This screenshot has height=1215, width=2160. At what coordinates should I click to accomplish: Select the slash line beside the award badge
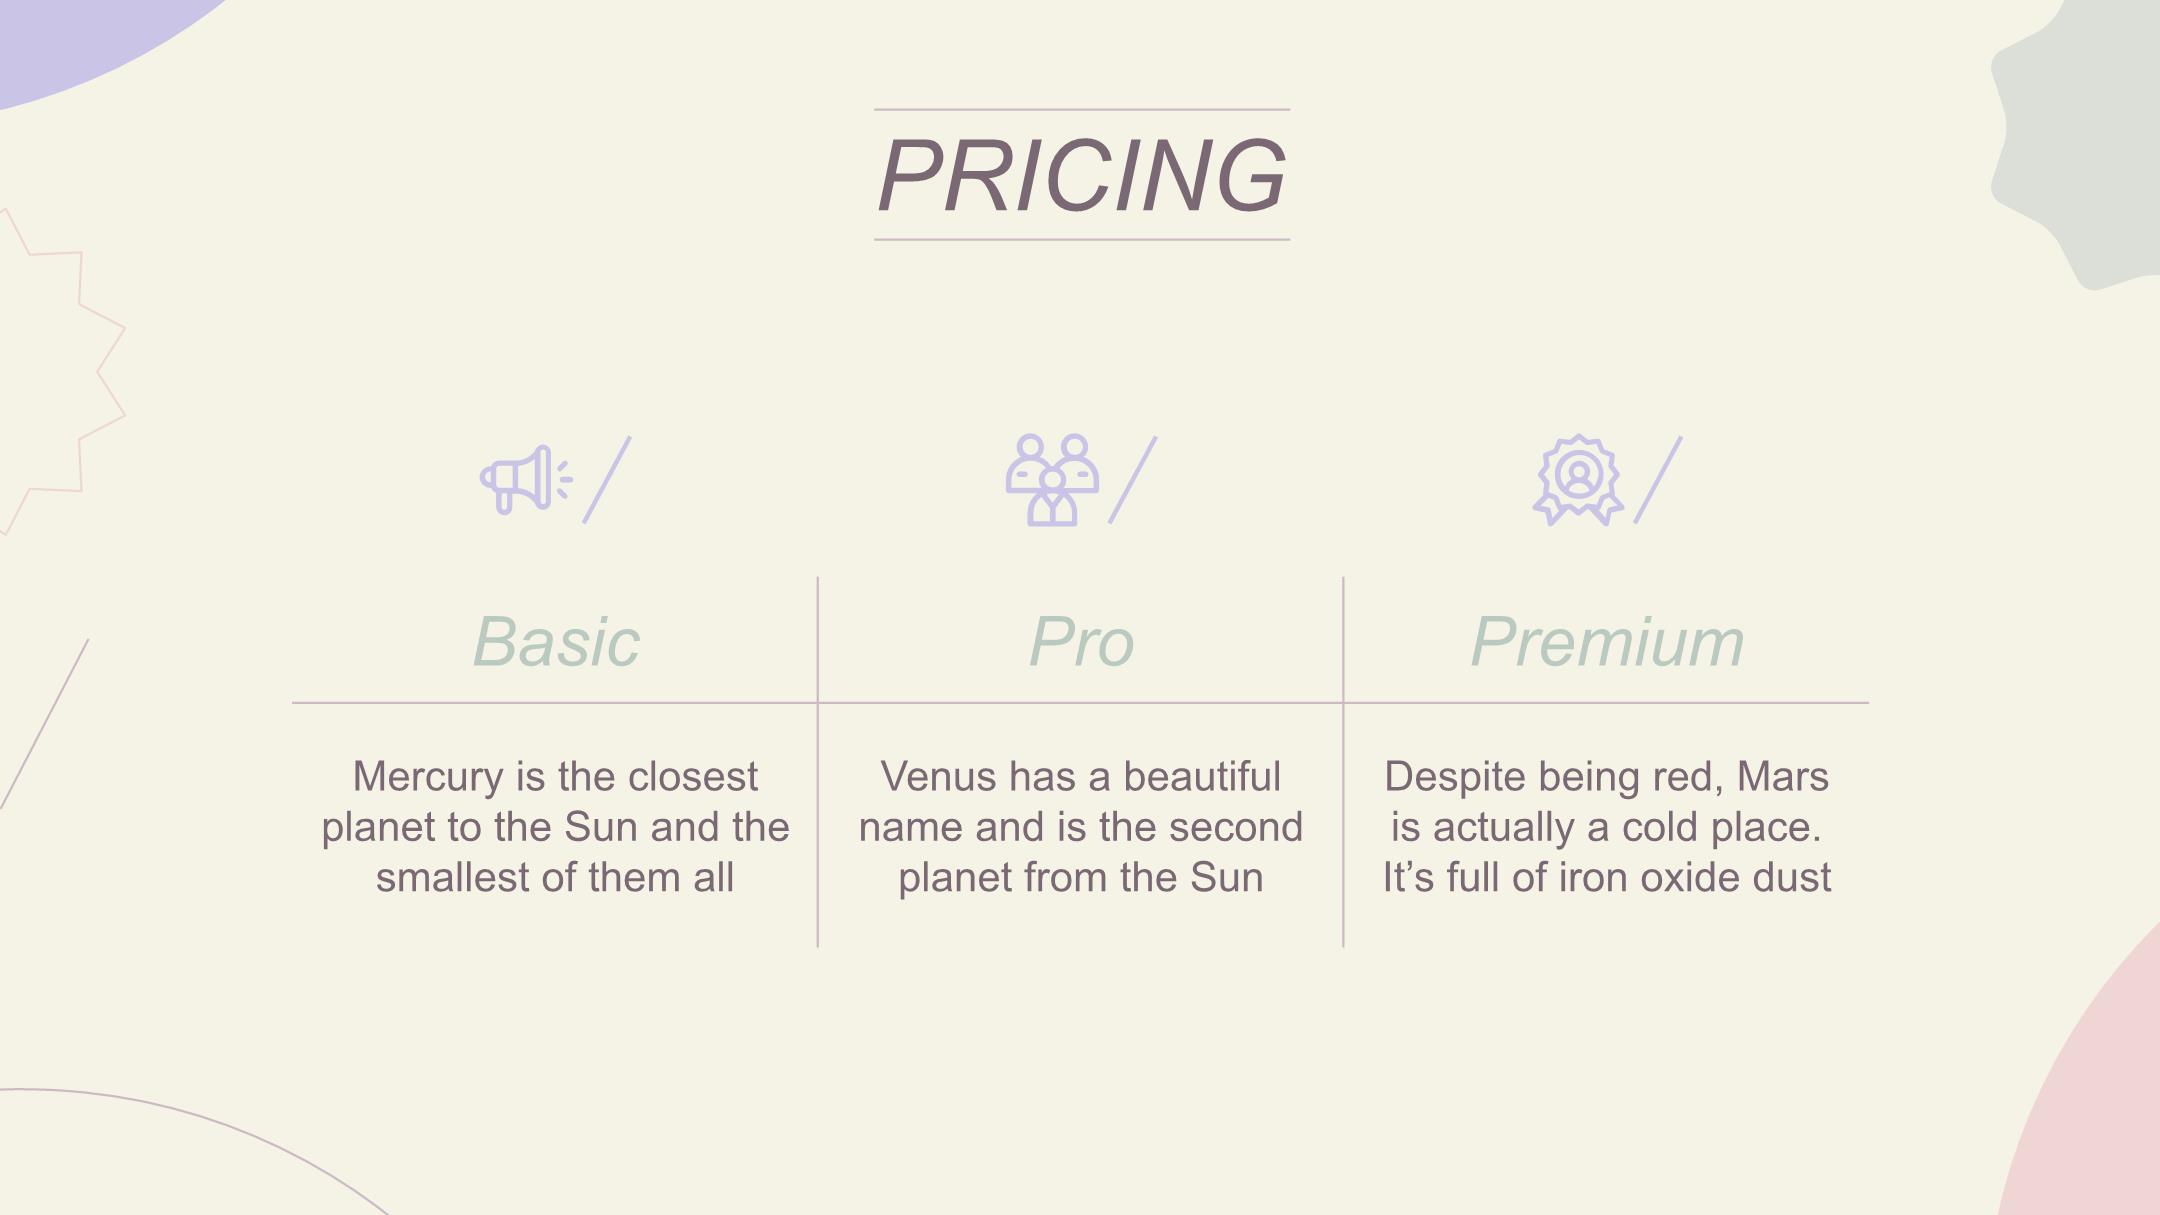coord(1658,480)
